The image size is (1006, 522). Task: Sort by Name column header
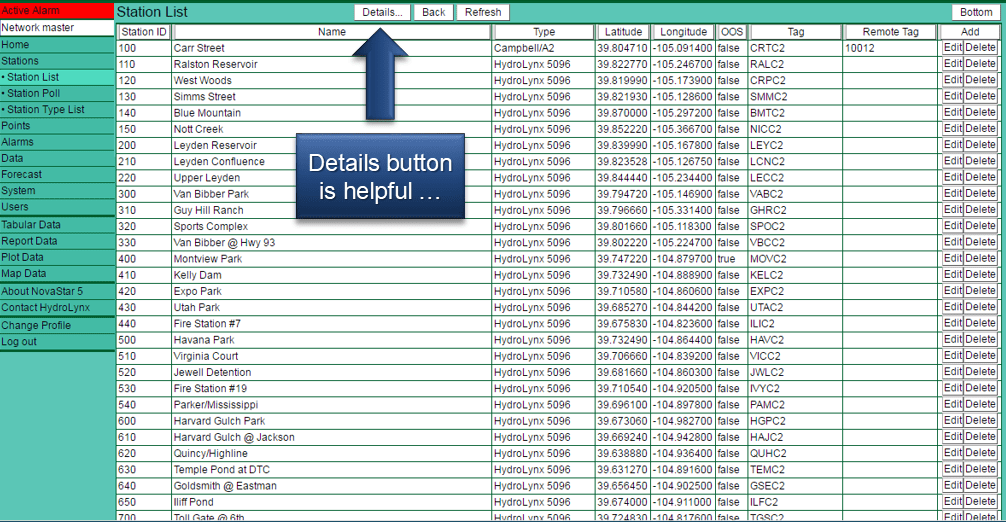[332, 31]
